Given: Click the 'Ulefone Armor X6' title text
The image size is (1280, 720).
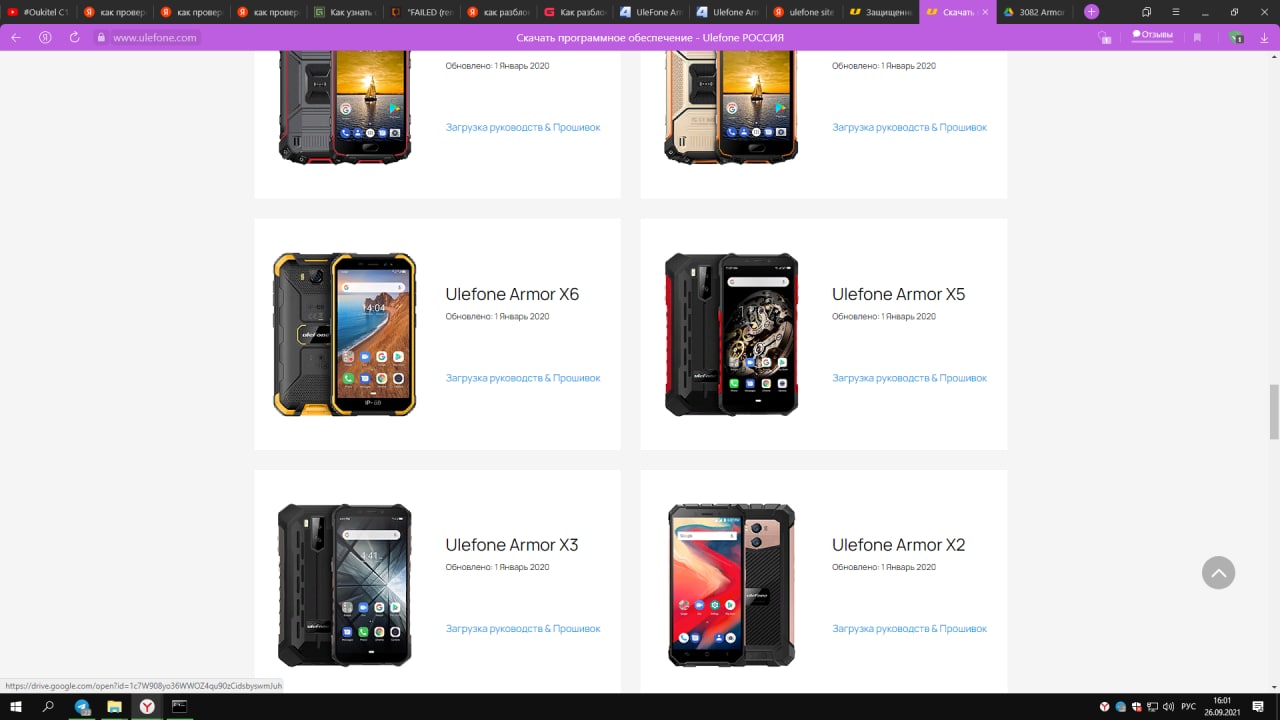Looking at the screenshot, I should (512, 294).
